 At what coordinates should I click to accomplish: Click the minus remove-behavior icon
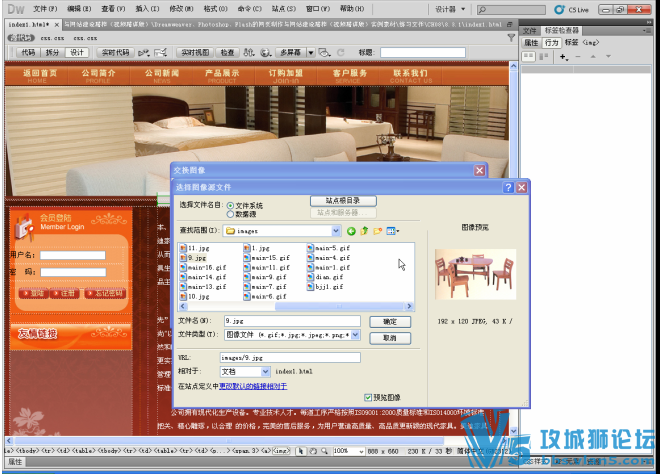[578, 56]
